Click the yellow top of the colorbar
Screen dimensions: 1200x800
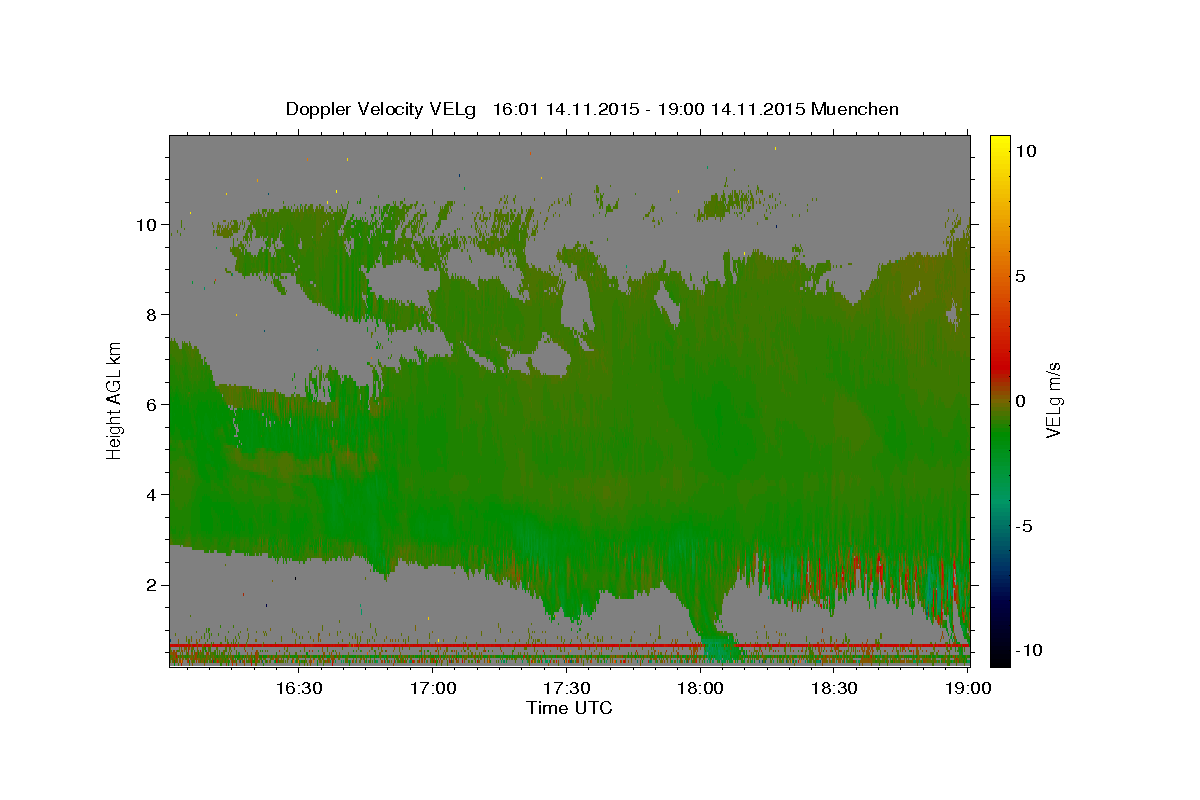coord(999,143)
